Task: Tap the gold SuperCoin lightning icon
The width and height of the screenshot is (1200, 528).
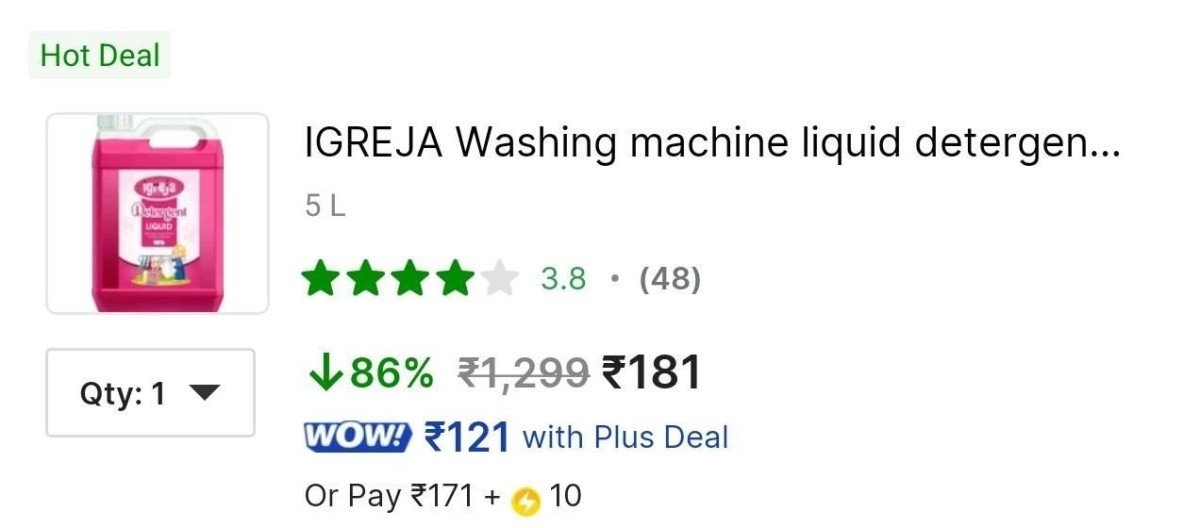Action: tap(525, 499)
